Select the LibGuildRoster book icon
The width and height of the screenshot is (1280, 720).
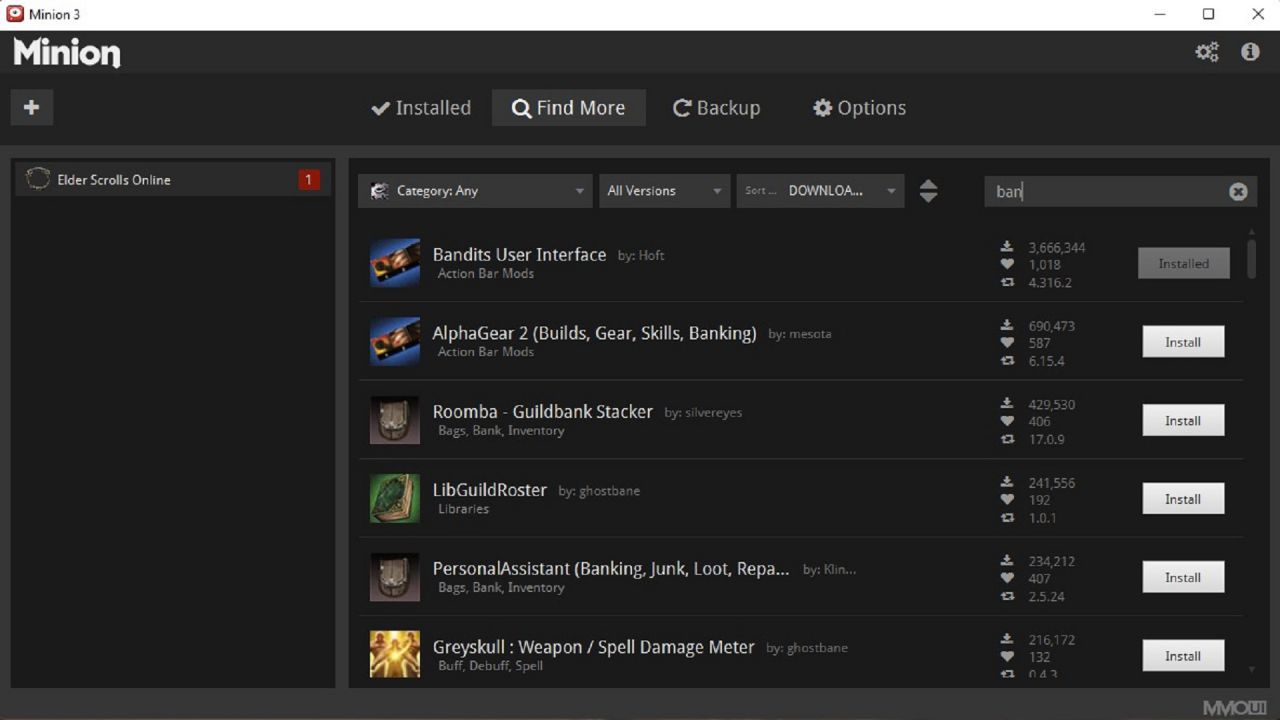point(394,497)
